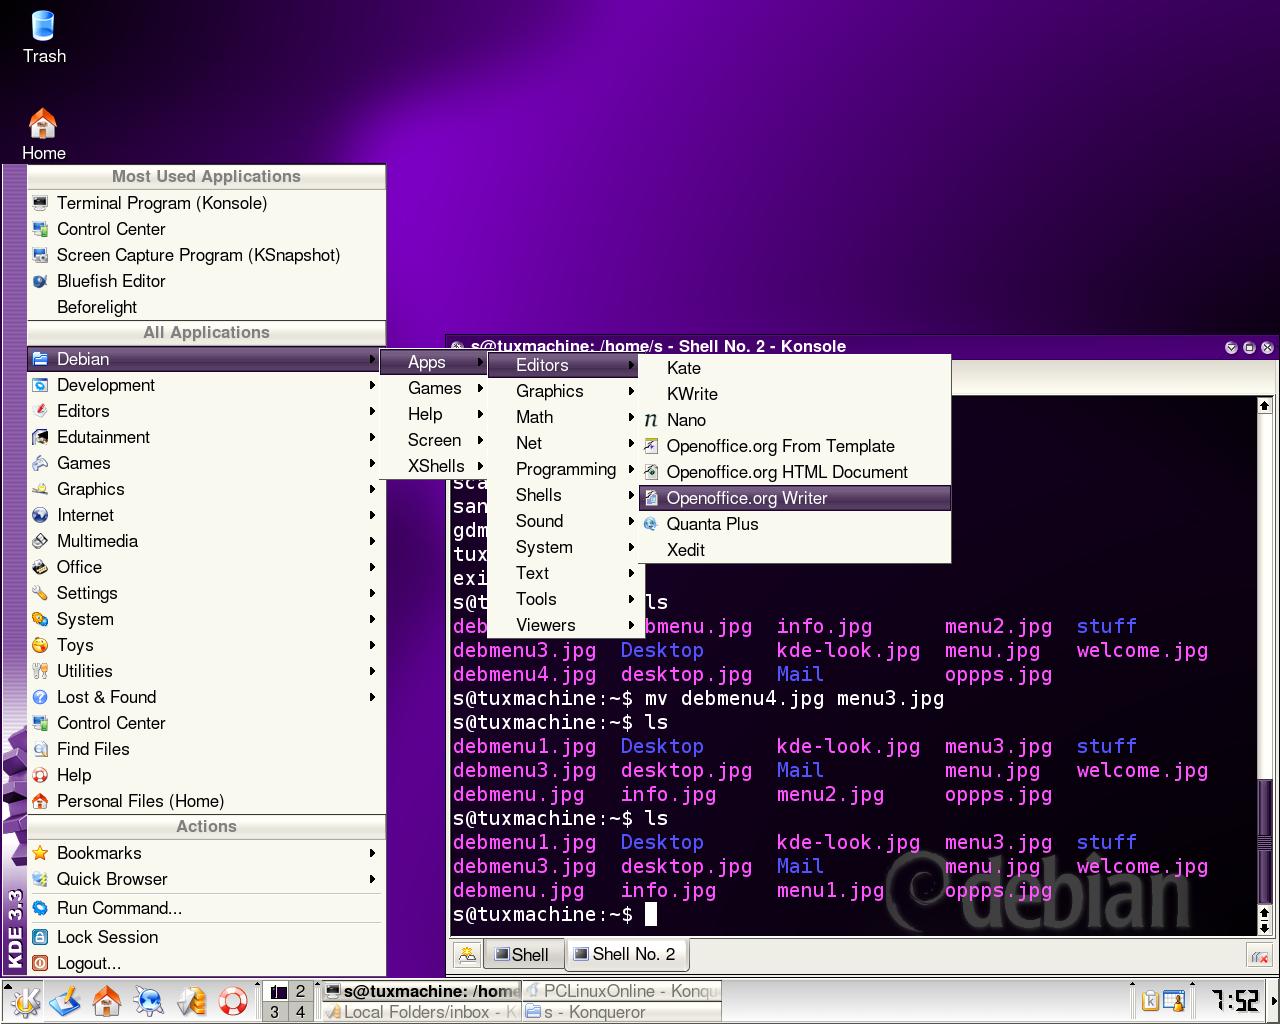Switch to the Shell No. 2 tab
Screen dimensions: 1280x1024
coord(625,954)
